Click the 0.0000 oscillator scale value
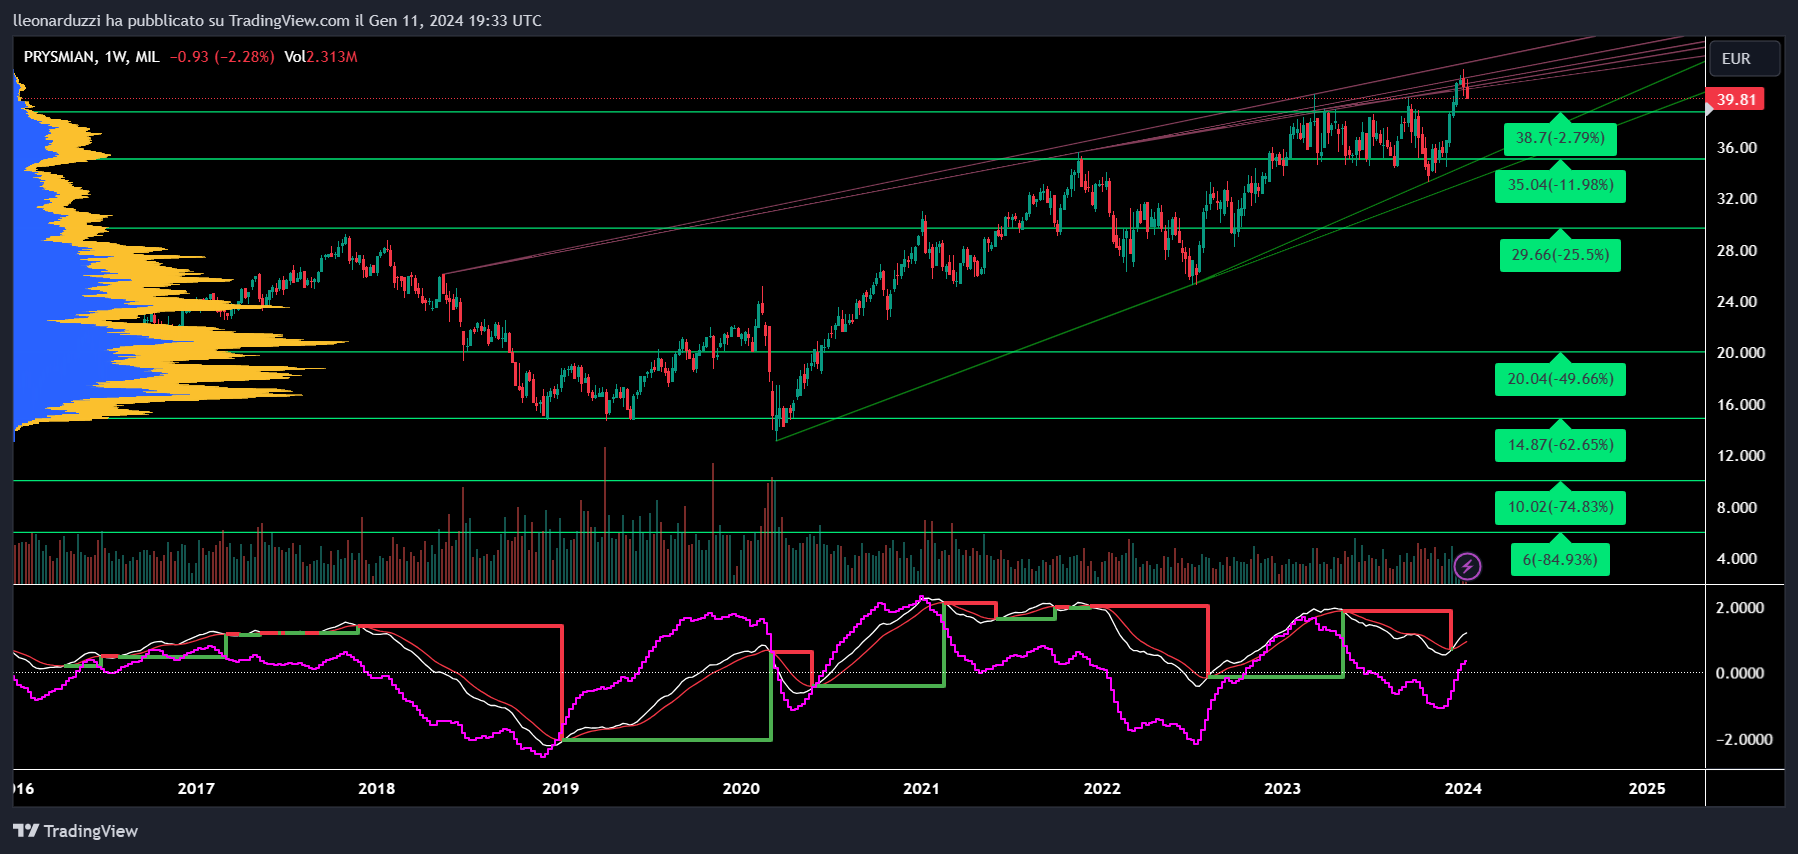This screenshot has width=1798, height=854. (1740, 672)
